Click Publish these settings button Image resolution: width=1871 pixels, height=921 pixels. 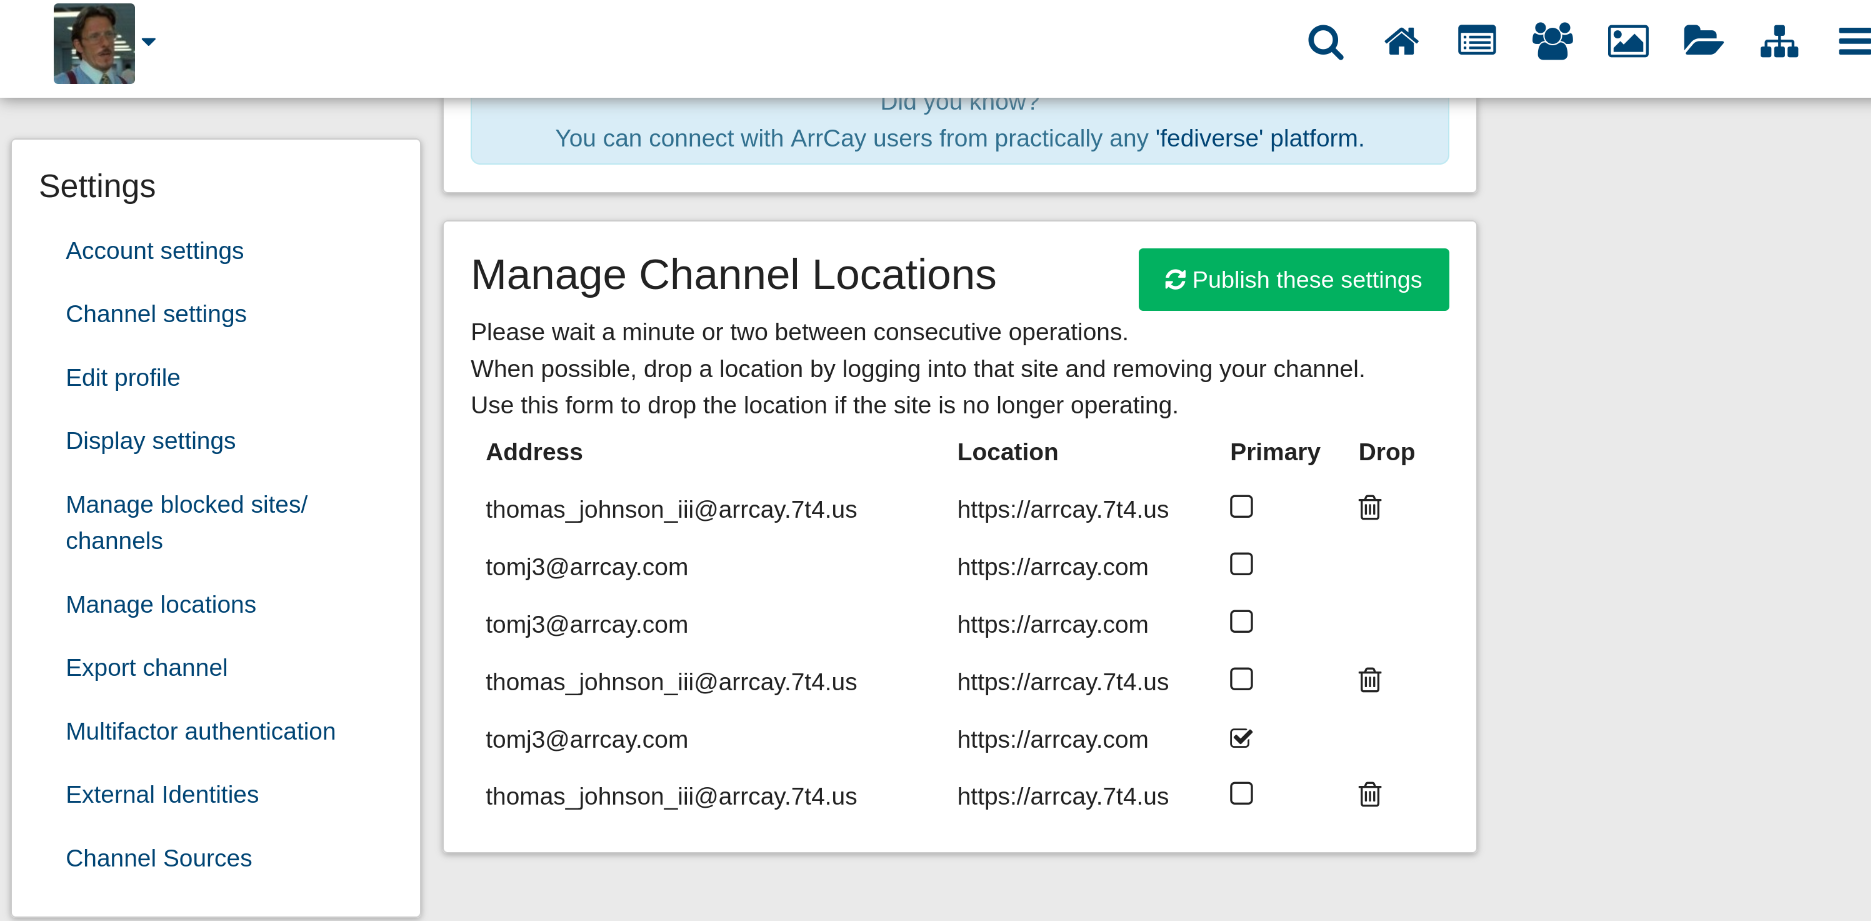tap(1293, 280)
